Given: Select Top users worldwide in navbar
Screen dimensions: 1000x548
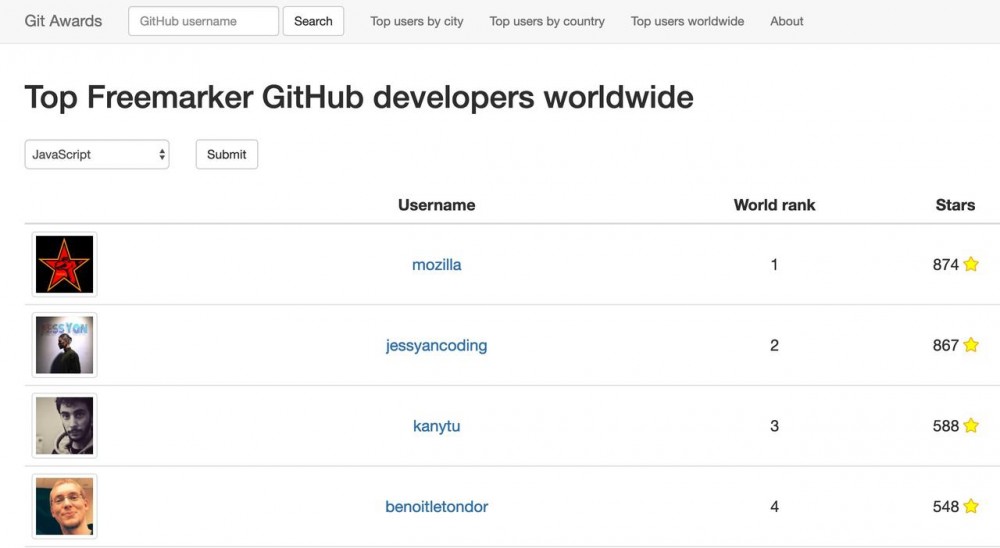Looking at the screenshot, I should 687,21.
